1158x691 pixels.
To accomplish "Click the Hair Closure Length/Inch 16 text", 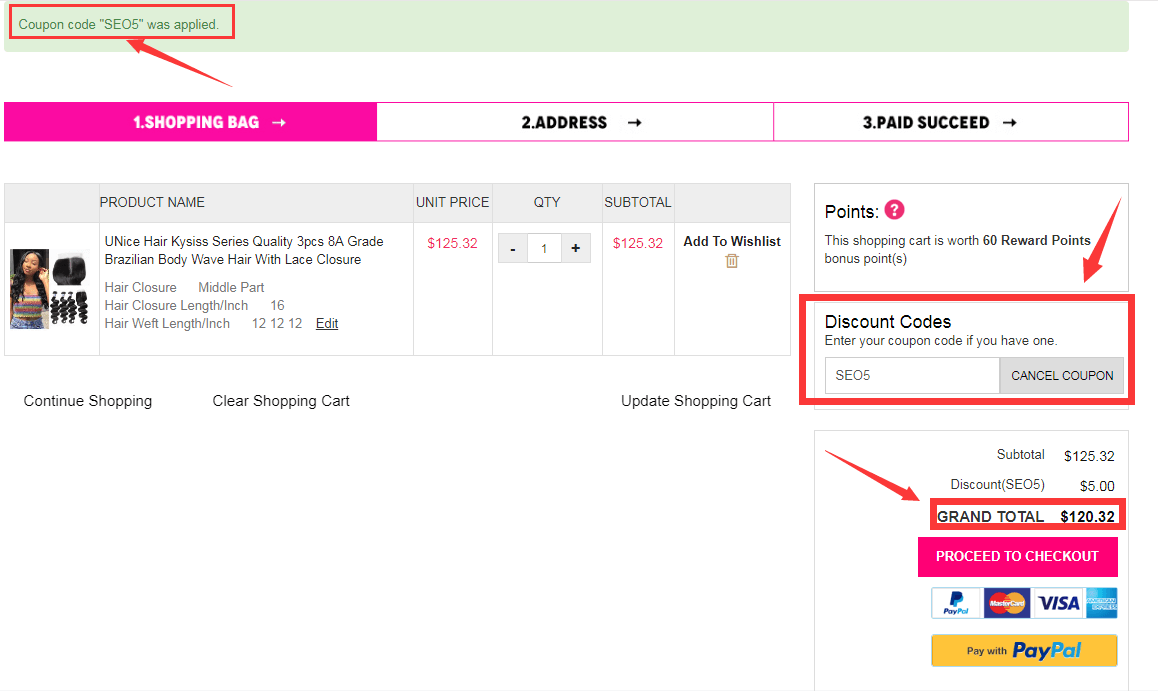I will coord(194,306).
